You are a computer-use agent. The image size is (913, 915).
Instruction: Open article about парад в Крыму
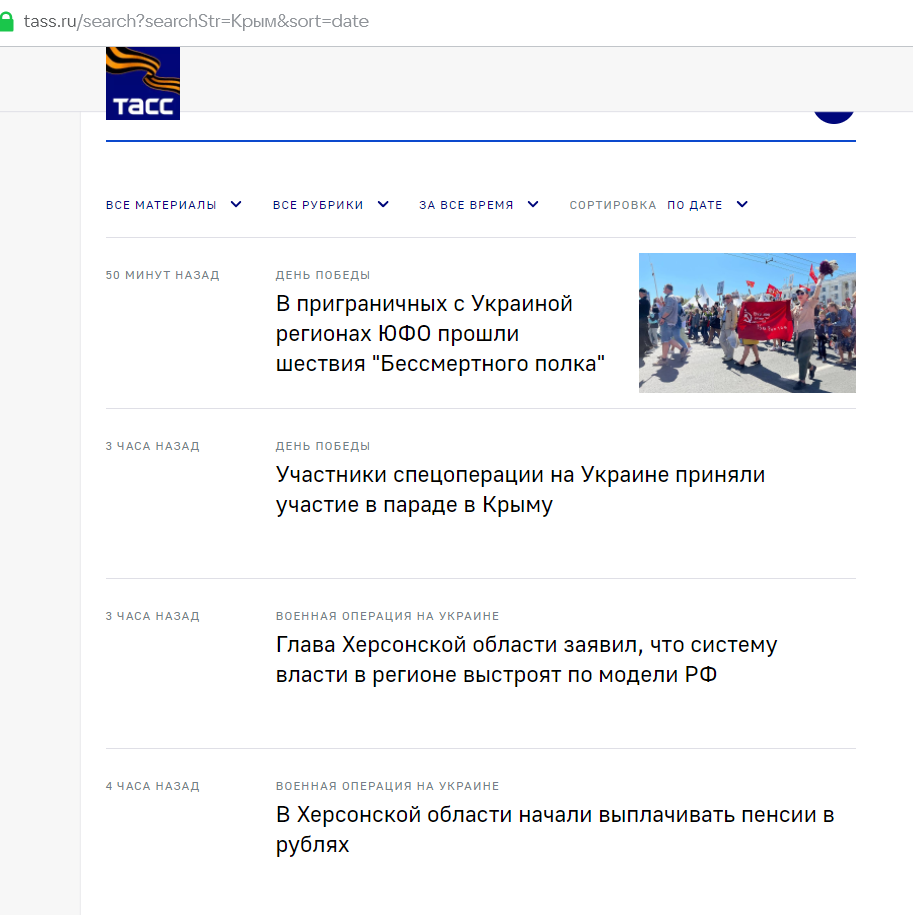[x=520, y=490]
